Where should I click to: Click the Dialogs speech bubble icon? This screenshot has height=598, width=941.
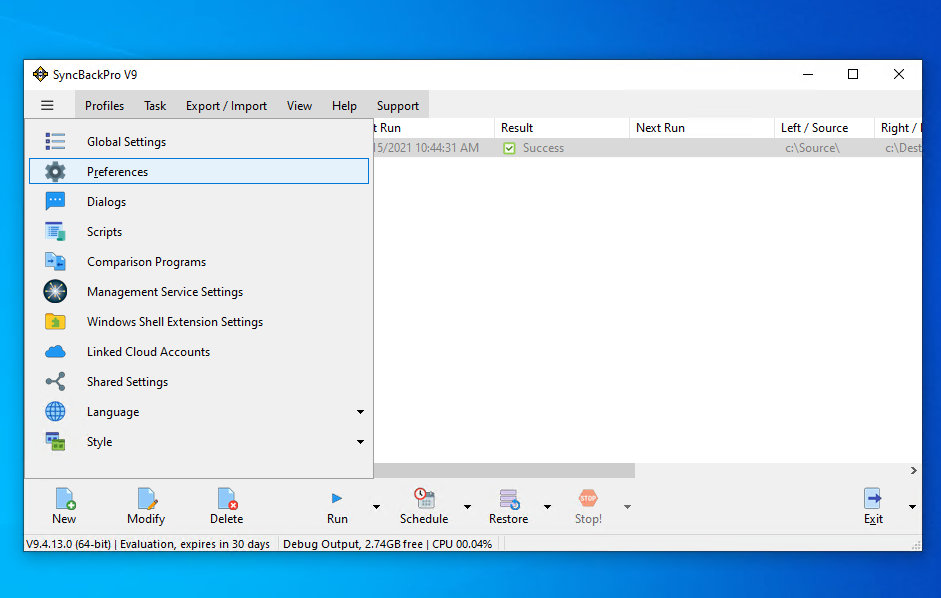click(x=55, y=202)
